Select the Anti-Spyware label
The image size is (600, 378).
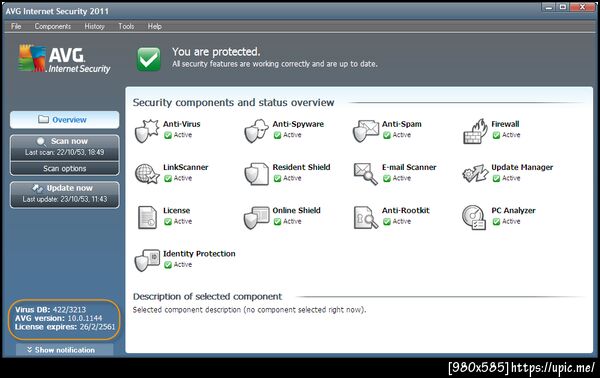click(x=298, y=124)
